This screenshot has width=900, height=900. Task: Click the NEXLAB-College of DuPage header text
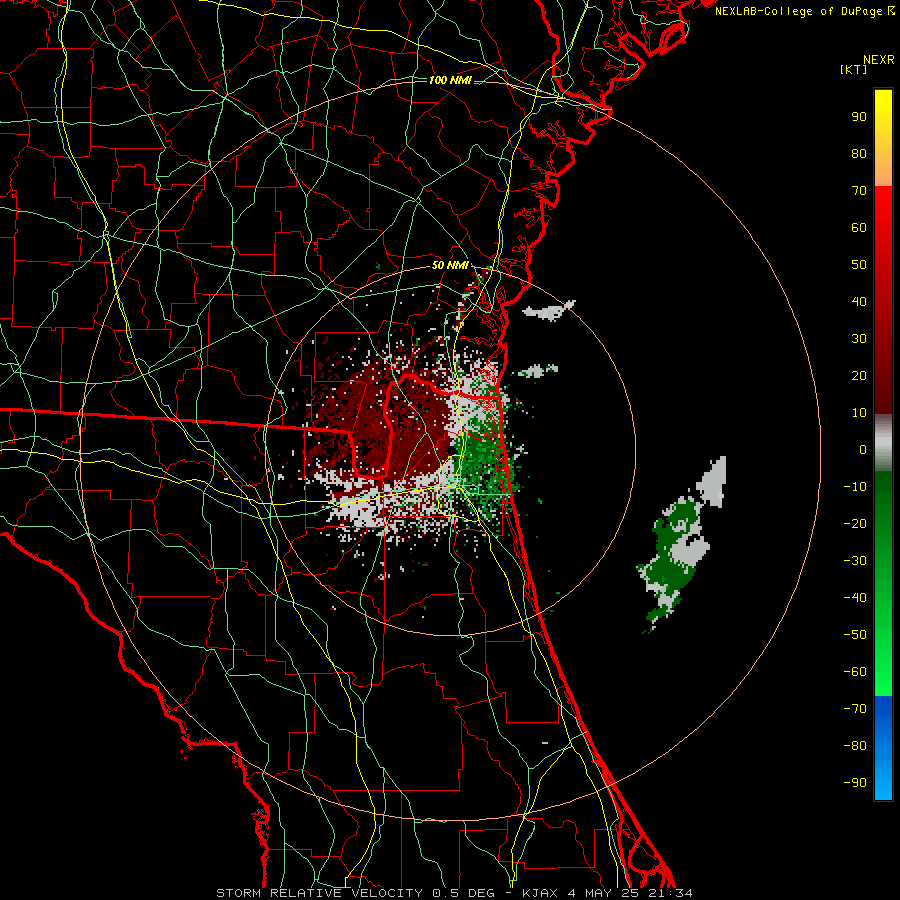tap(804, 11)
